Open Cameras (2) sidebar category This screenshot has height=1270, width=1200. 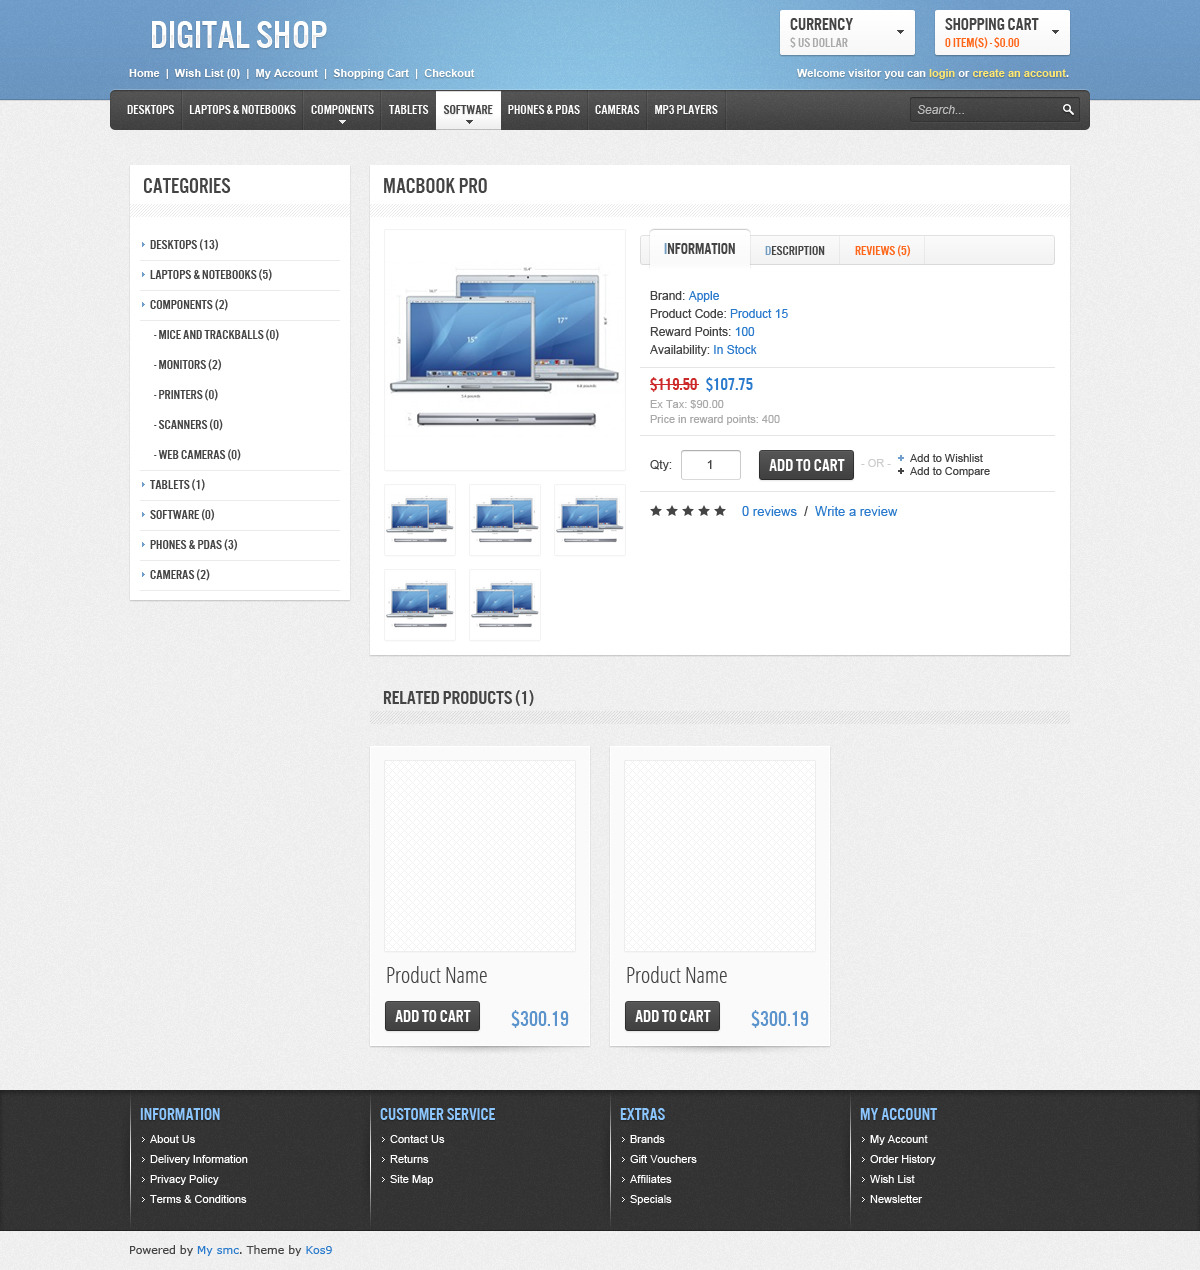[x=179, y=575]
